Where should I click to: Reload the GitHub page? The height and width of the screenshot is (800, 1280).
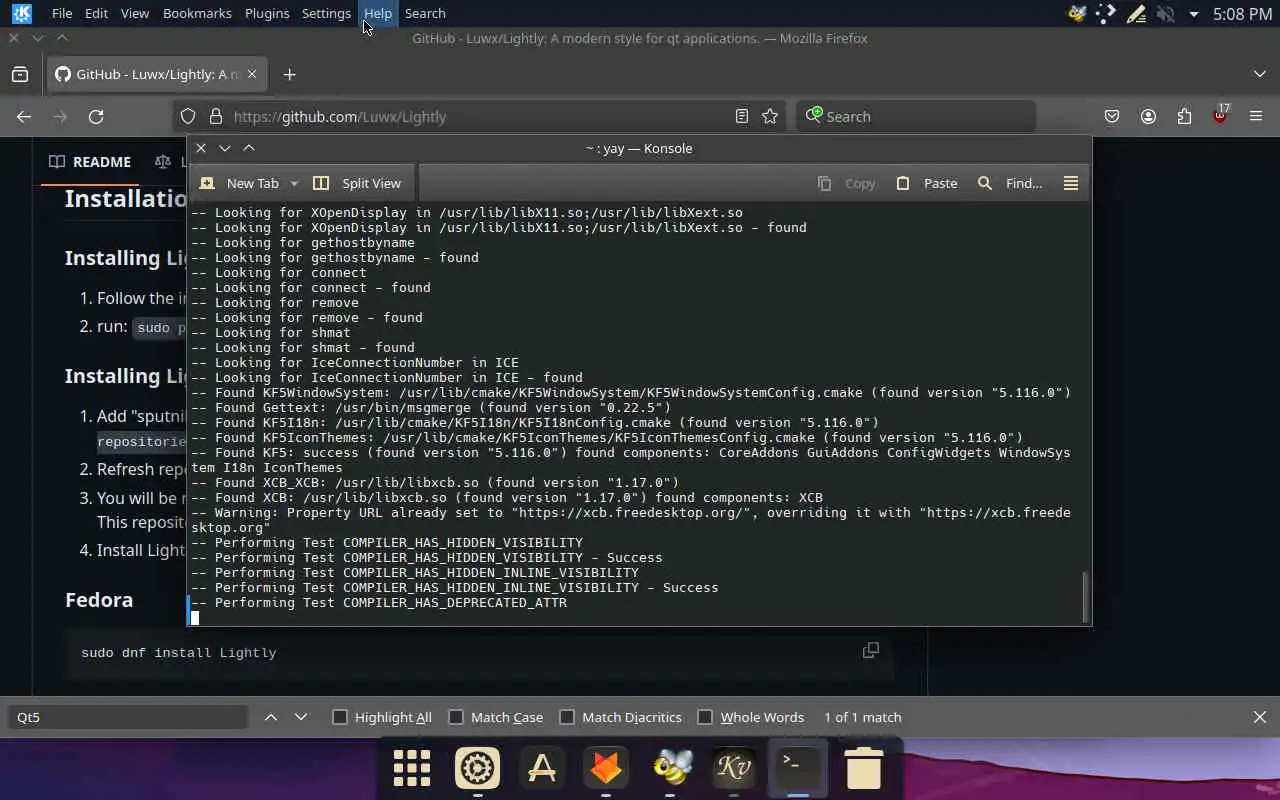click(96, 116)
